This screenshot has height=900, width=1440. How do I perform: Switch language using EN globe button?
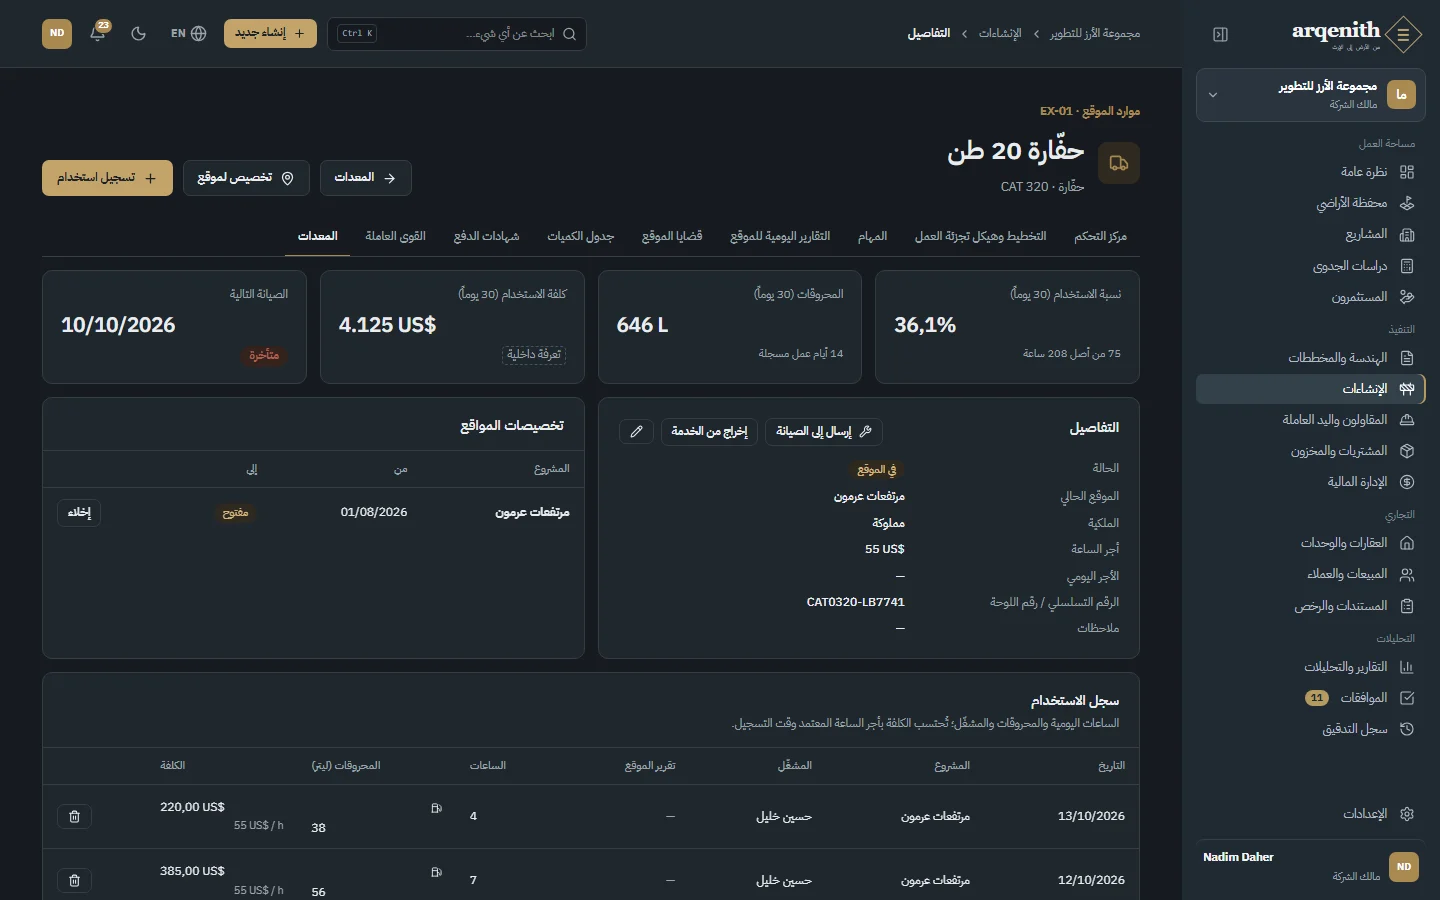click(x=188, y=34)
